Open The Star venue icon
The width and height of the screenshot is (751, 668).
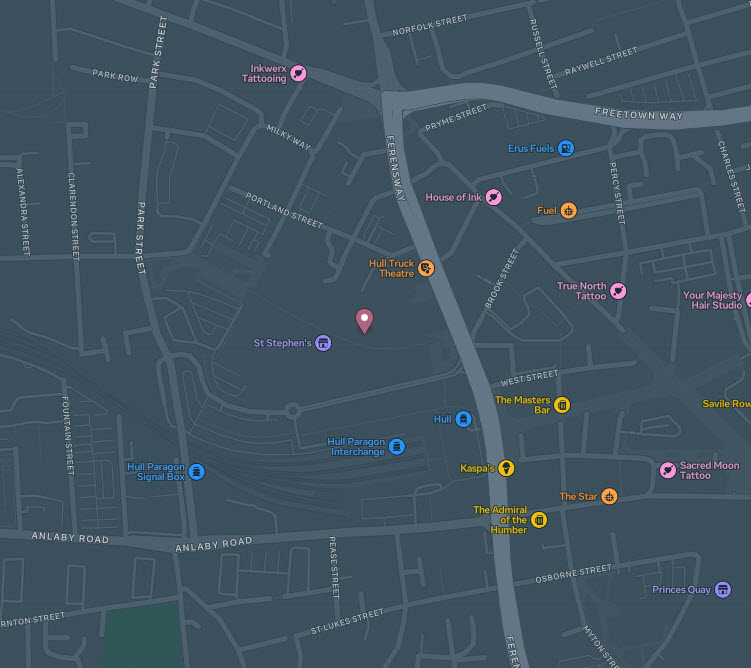(609, 496)
